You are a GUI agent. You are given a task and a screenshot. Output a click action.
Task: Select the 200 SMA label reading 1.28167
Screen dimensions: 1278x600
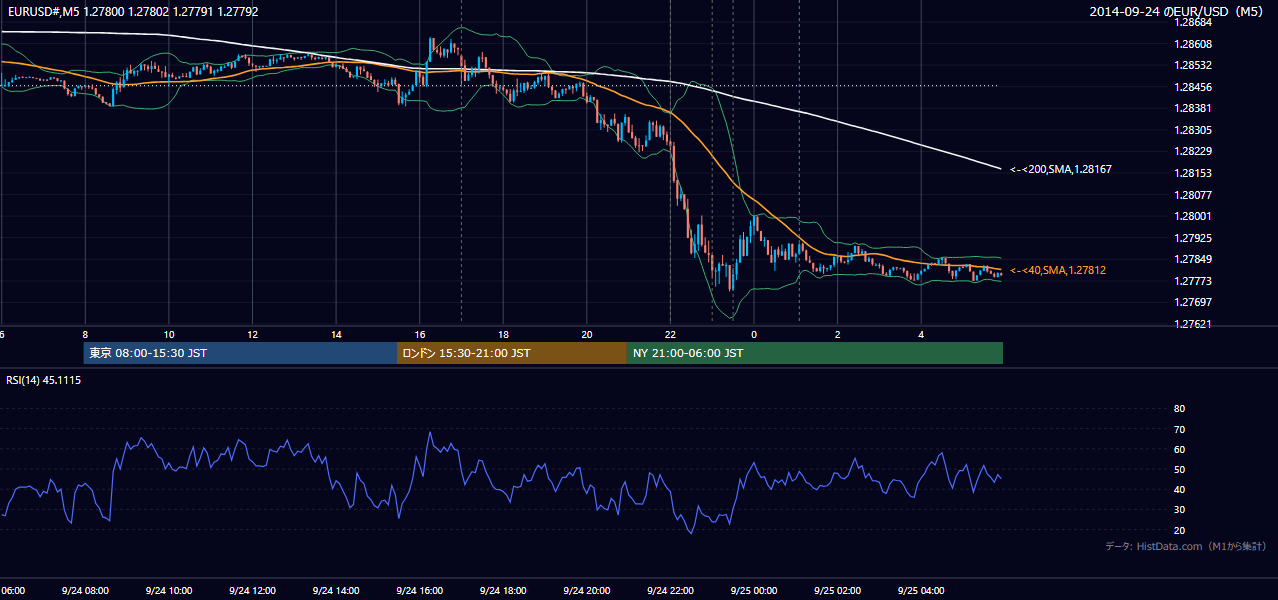click(x=1061, y=170)
